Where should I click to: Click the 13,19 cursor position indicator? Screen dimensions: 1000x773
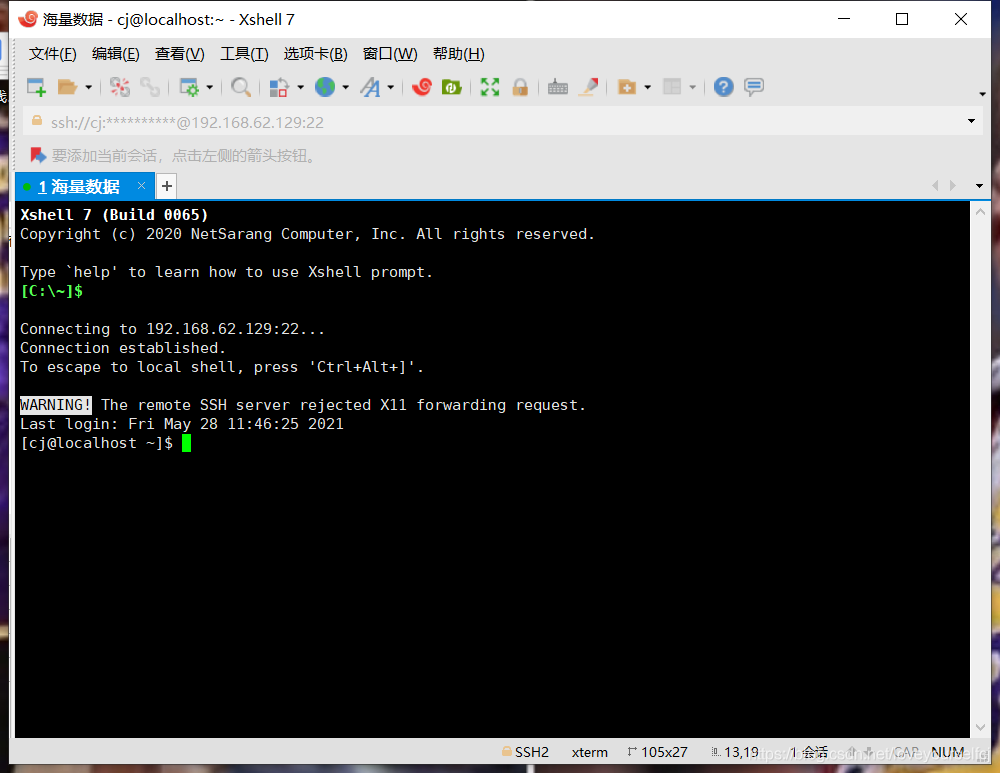[735, 752]
